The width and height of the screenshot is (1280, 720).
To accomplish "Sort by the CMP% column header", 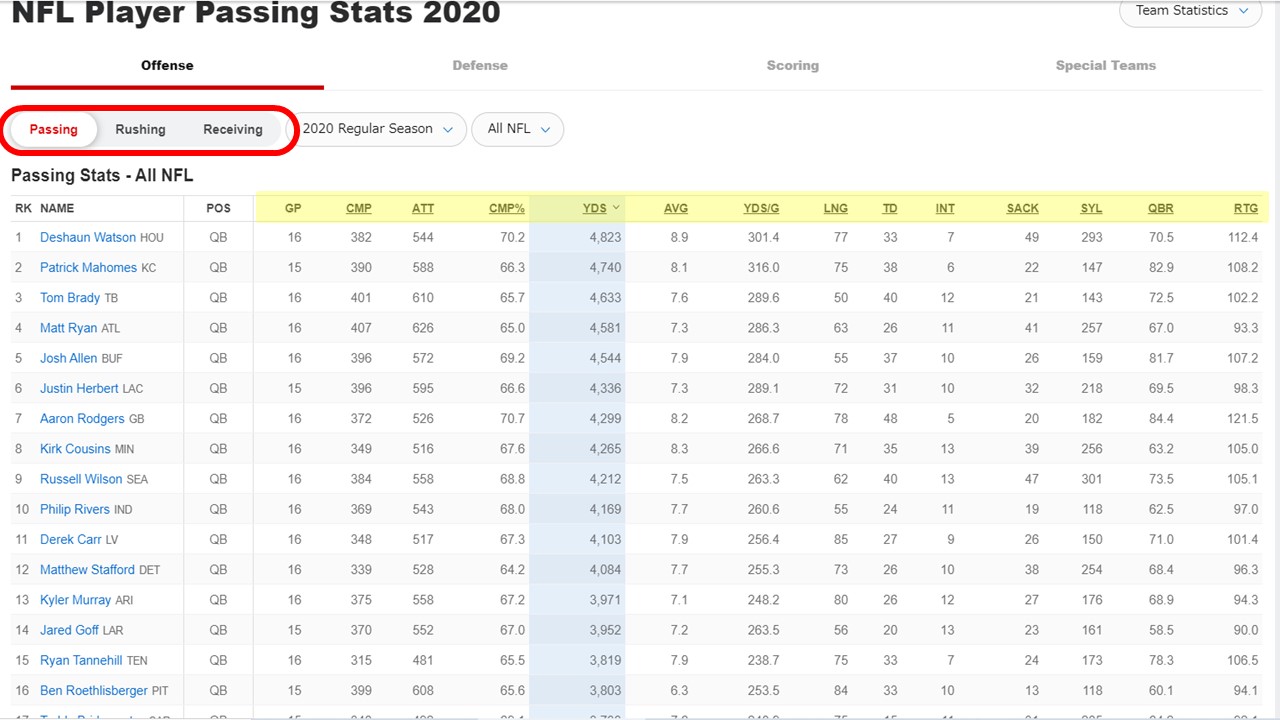I will (x=506, y=208).
